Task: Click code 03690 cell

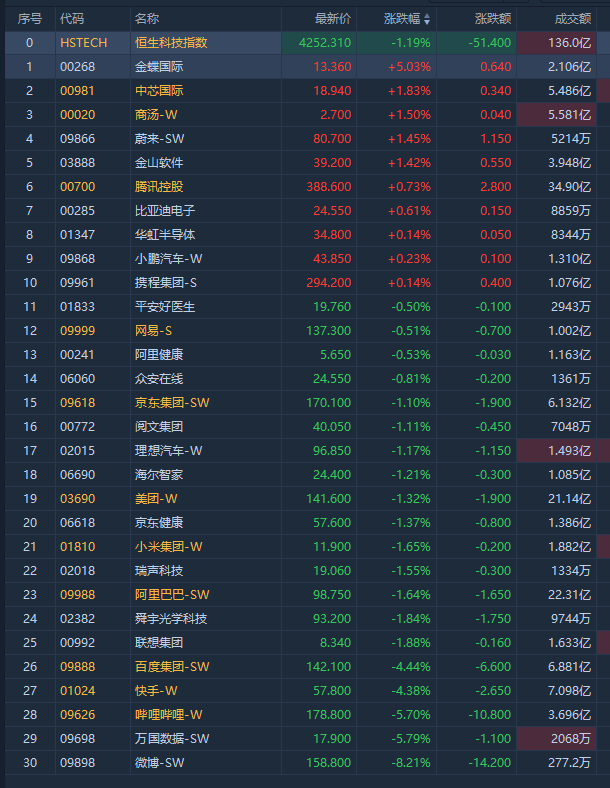Action: [77, 499]
